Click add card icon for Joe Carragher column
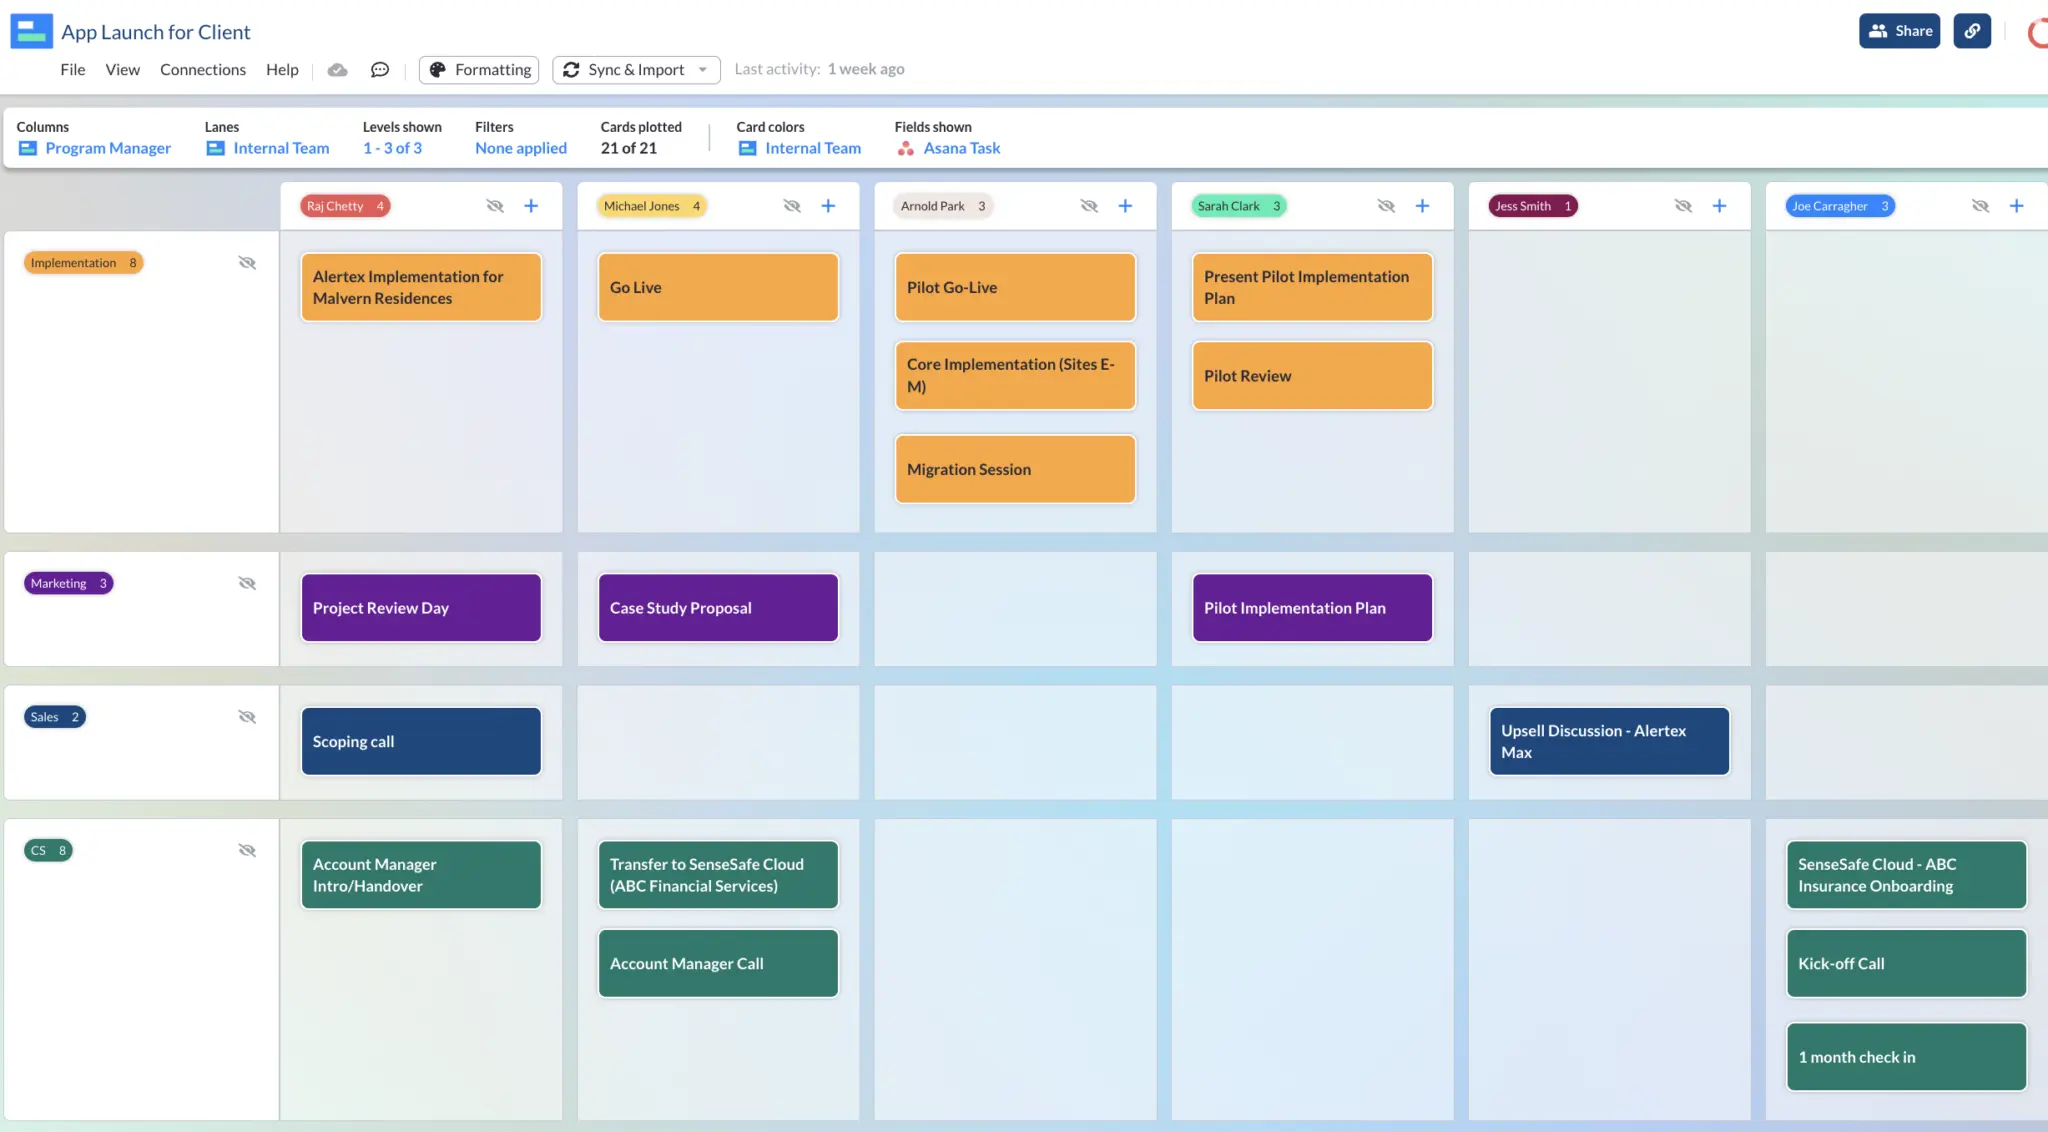Screen dimensions: 2048x1132 [2016, 206]
